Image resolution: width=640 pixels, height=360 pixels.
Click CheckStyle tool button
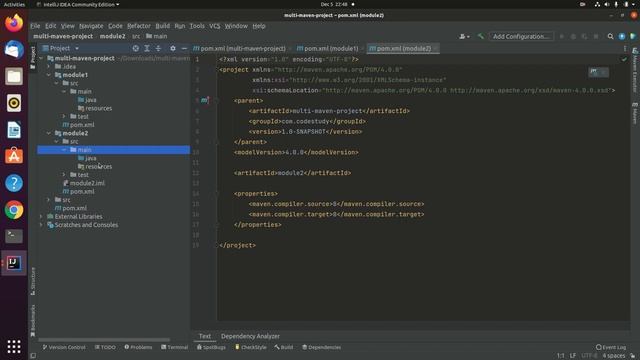[x=250, y=347]
